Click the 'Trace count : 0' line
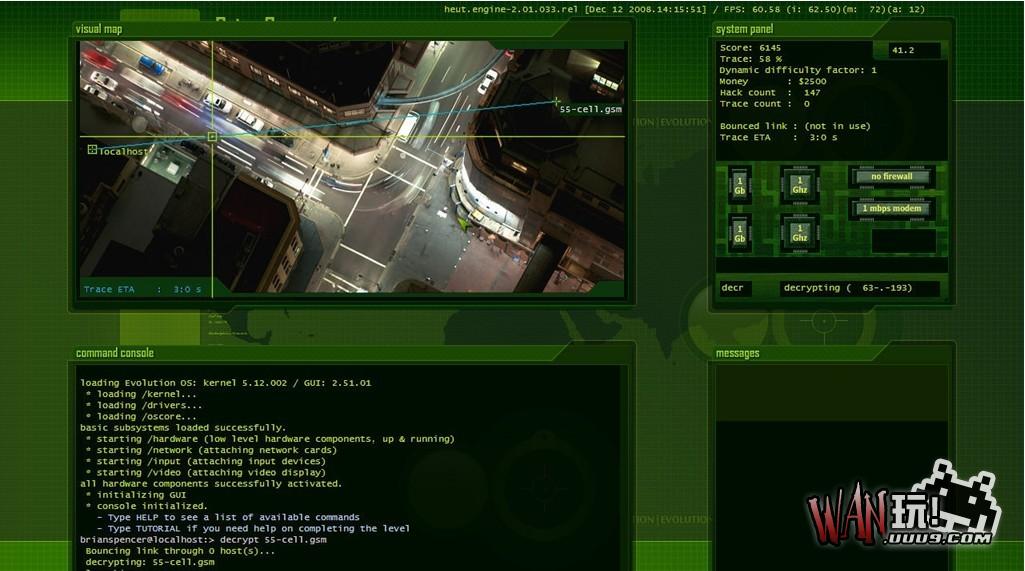The image size is (1025, 571). [x=765, y=103]
